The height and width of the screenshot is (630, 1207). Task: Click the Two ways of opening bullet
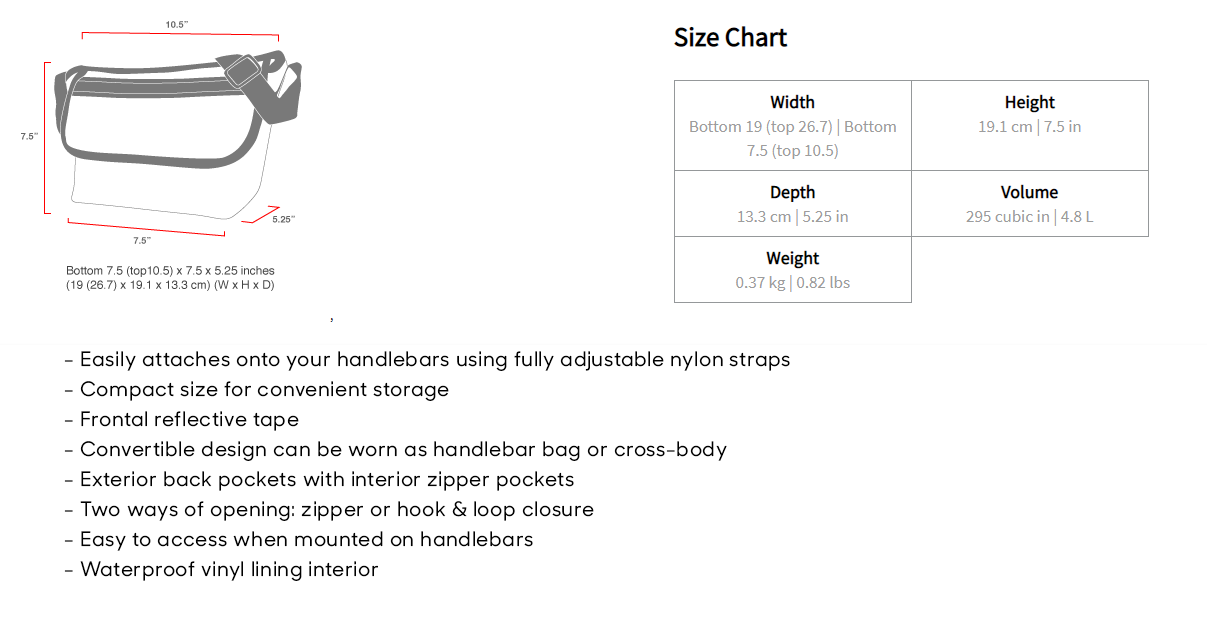coord(329,510)
